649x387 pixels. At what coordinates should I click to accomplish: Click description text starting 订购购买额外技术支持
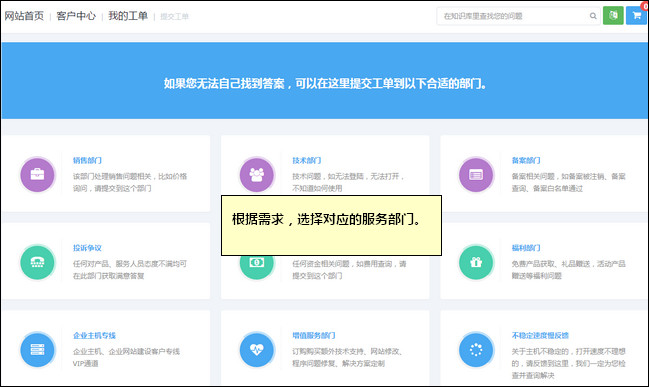pos(347,357)
